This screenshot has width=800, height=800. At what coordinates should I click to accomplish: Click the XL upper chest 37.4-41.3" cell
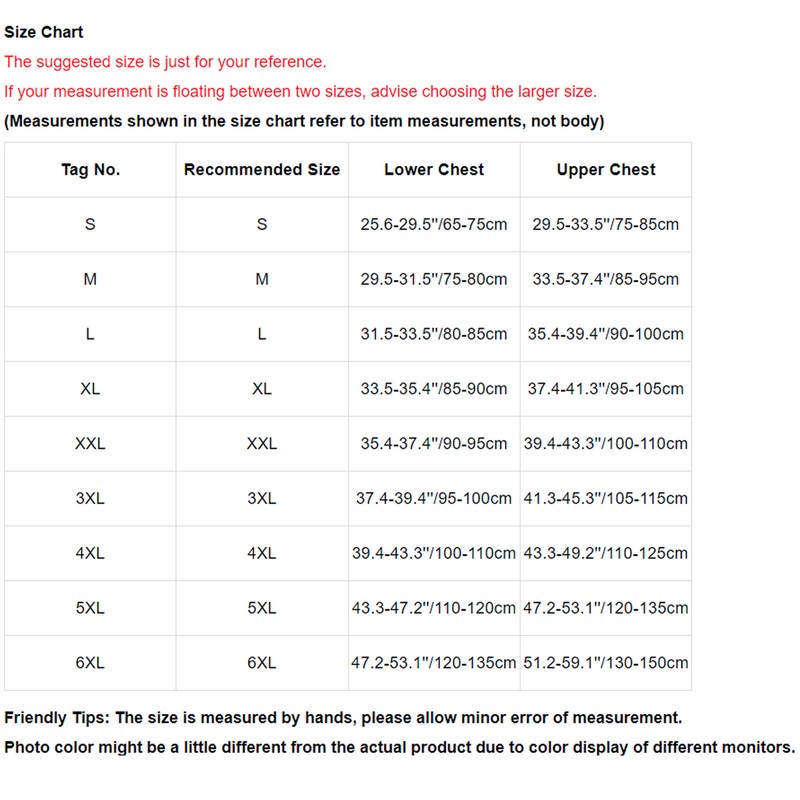tap(606, 389)
